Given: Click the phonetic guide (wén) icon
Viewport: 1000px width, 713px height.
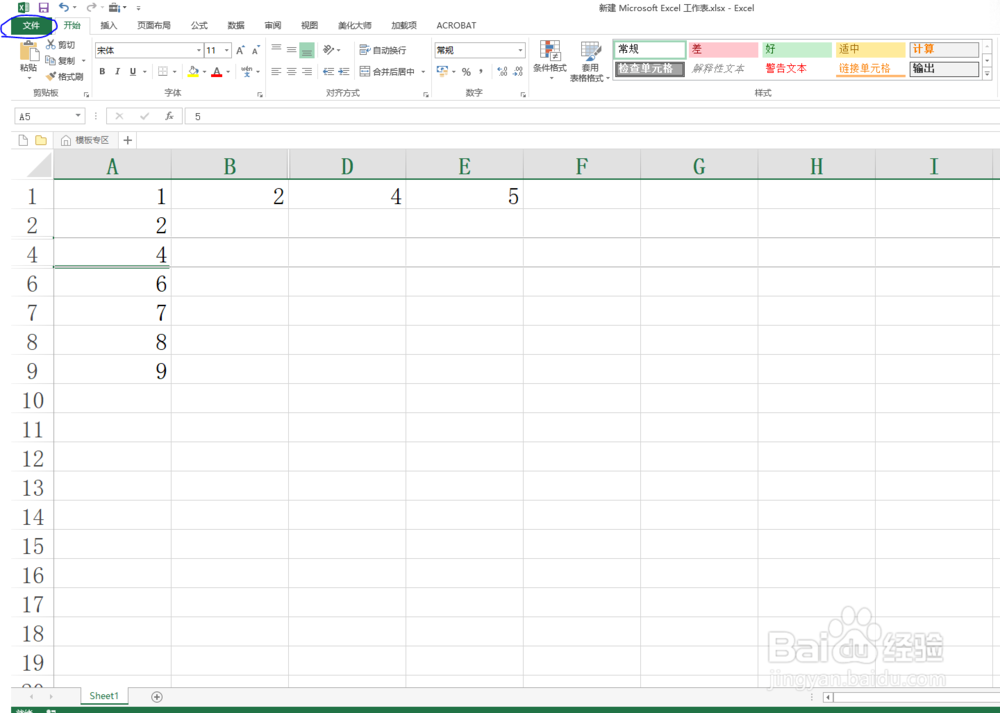Looking at the screenshot, I should [x=247, y=71].
